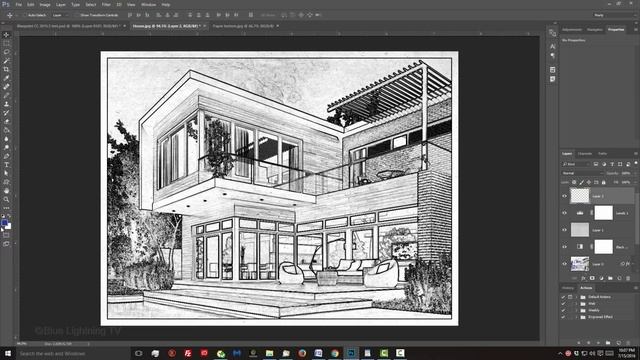Select the Rectangular Marquee tool
Screen dimensions: 640x360
[x=6, y=43]
